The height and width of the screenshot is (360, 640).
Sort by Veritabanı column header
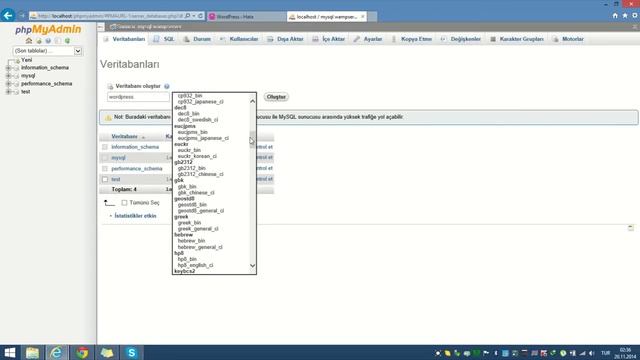(x=124, y=136)
